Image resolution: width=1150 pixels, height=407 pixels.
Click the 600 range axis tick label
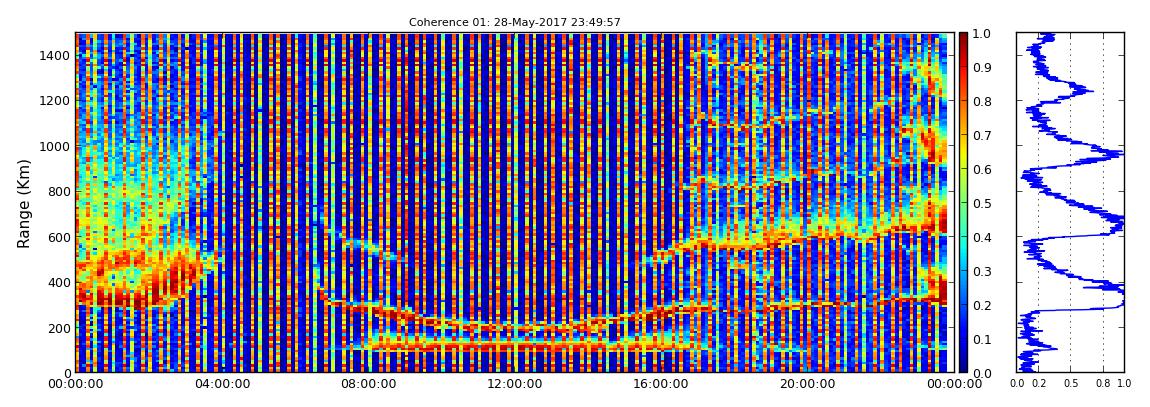click(59, 238)
